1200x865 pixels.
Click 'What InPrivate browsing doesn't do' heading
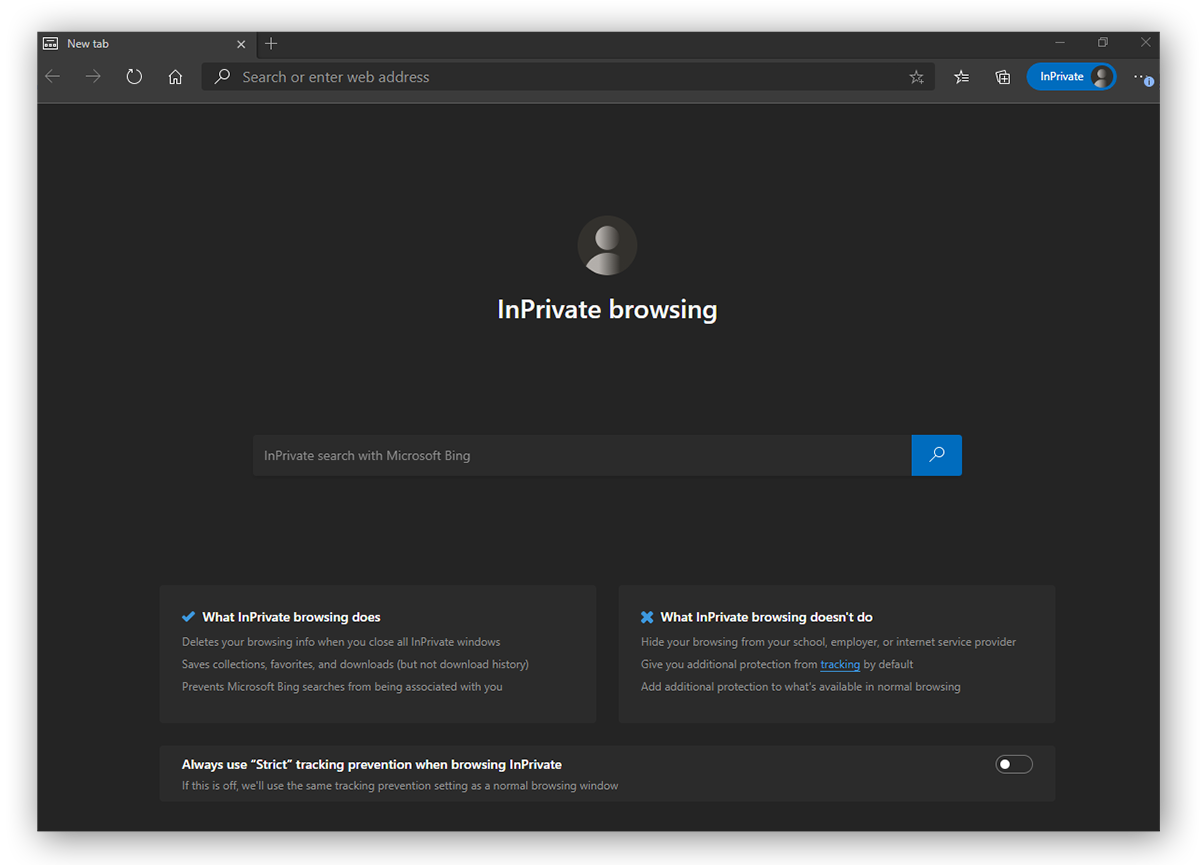click(x=766, y=617)
